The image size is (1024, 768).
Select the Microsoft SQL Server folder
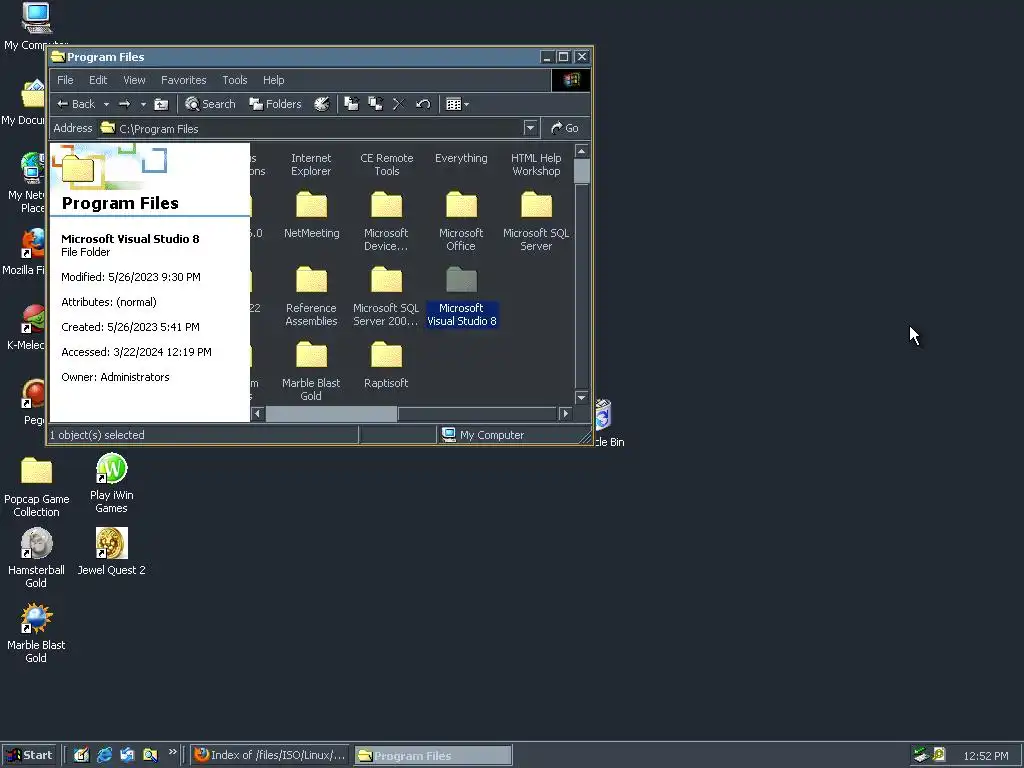[536, 221]
